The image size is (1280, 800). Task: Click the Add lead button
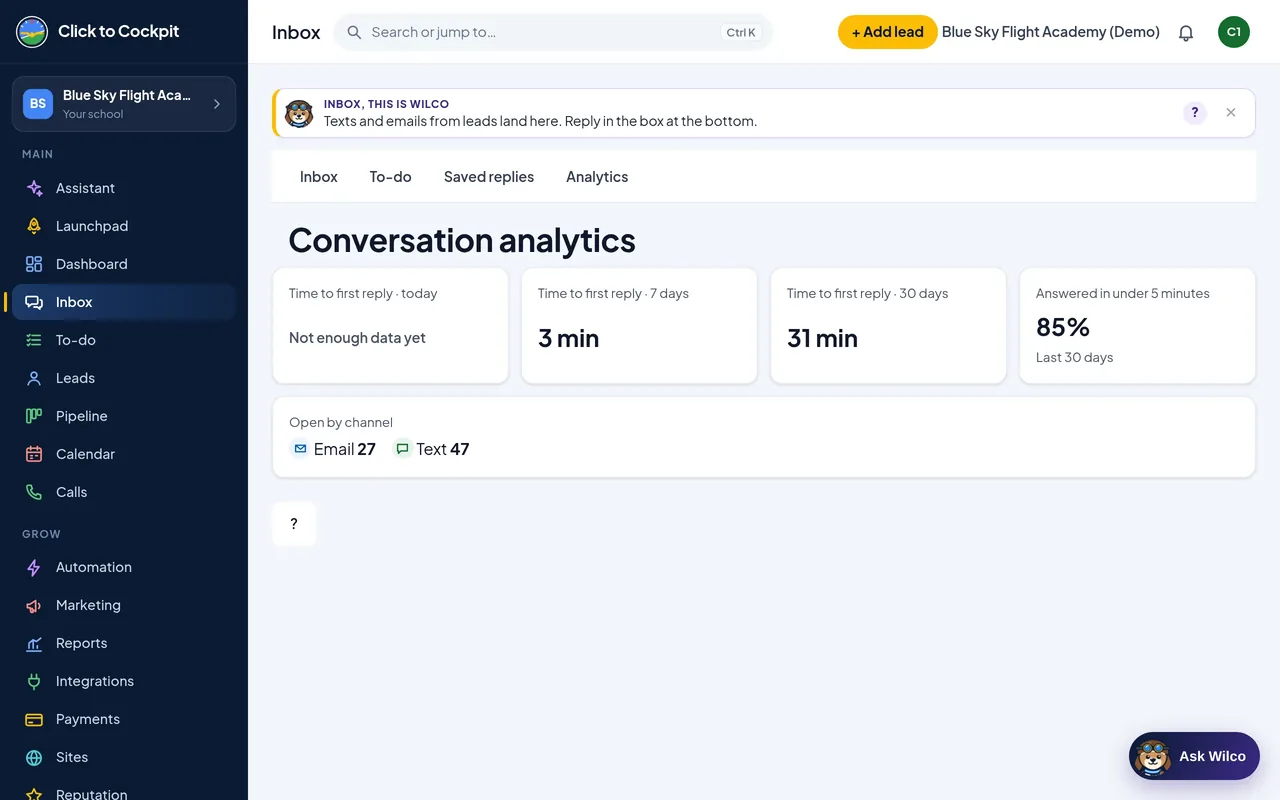pos(887,32)
